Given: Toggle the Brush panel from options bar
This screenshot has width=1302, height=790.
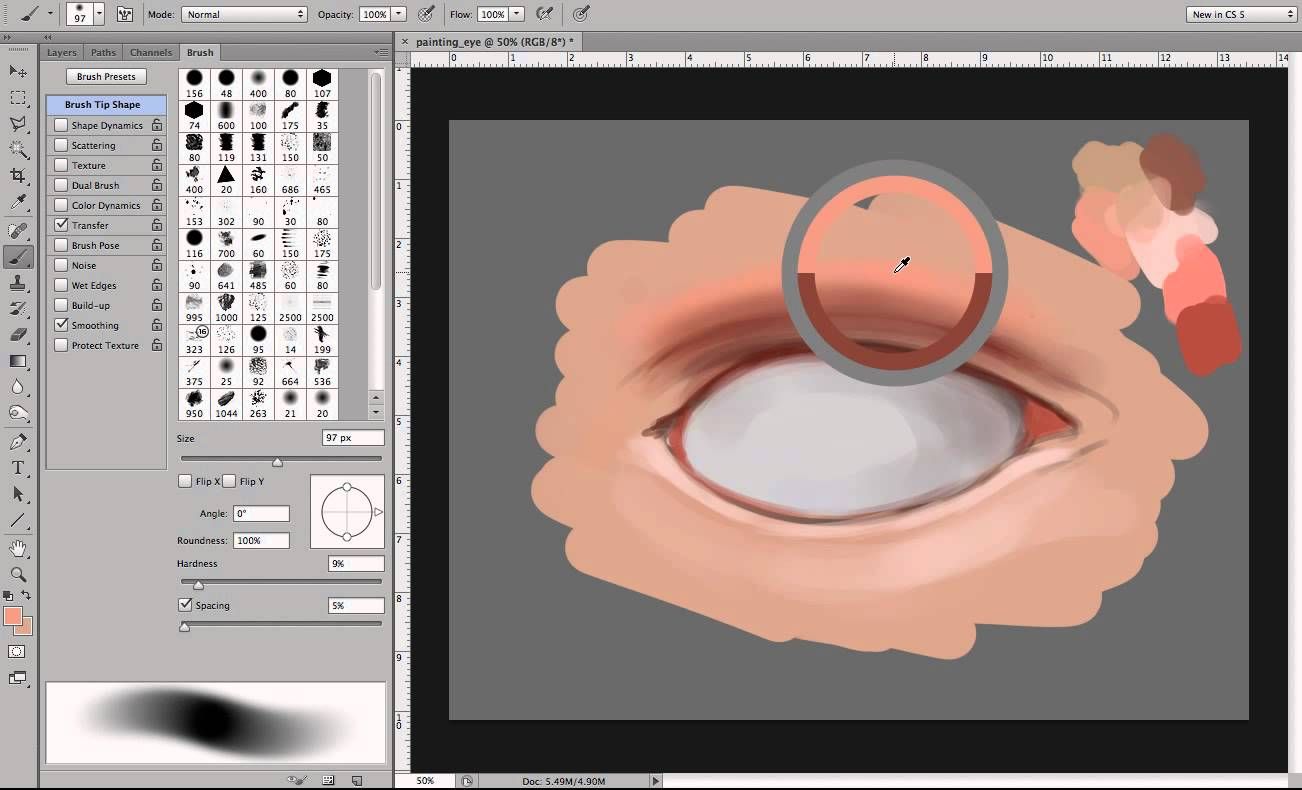Looking at the screenshot, I should pos(125,14).
